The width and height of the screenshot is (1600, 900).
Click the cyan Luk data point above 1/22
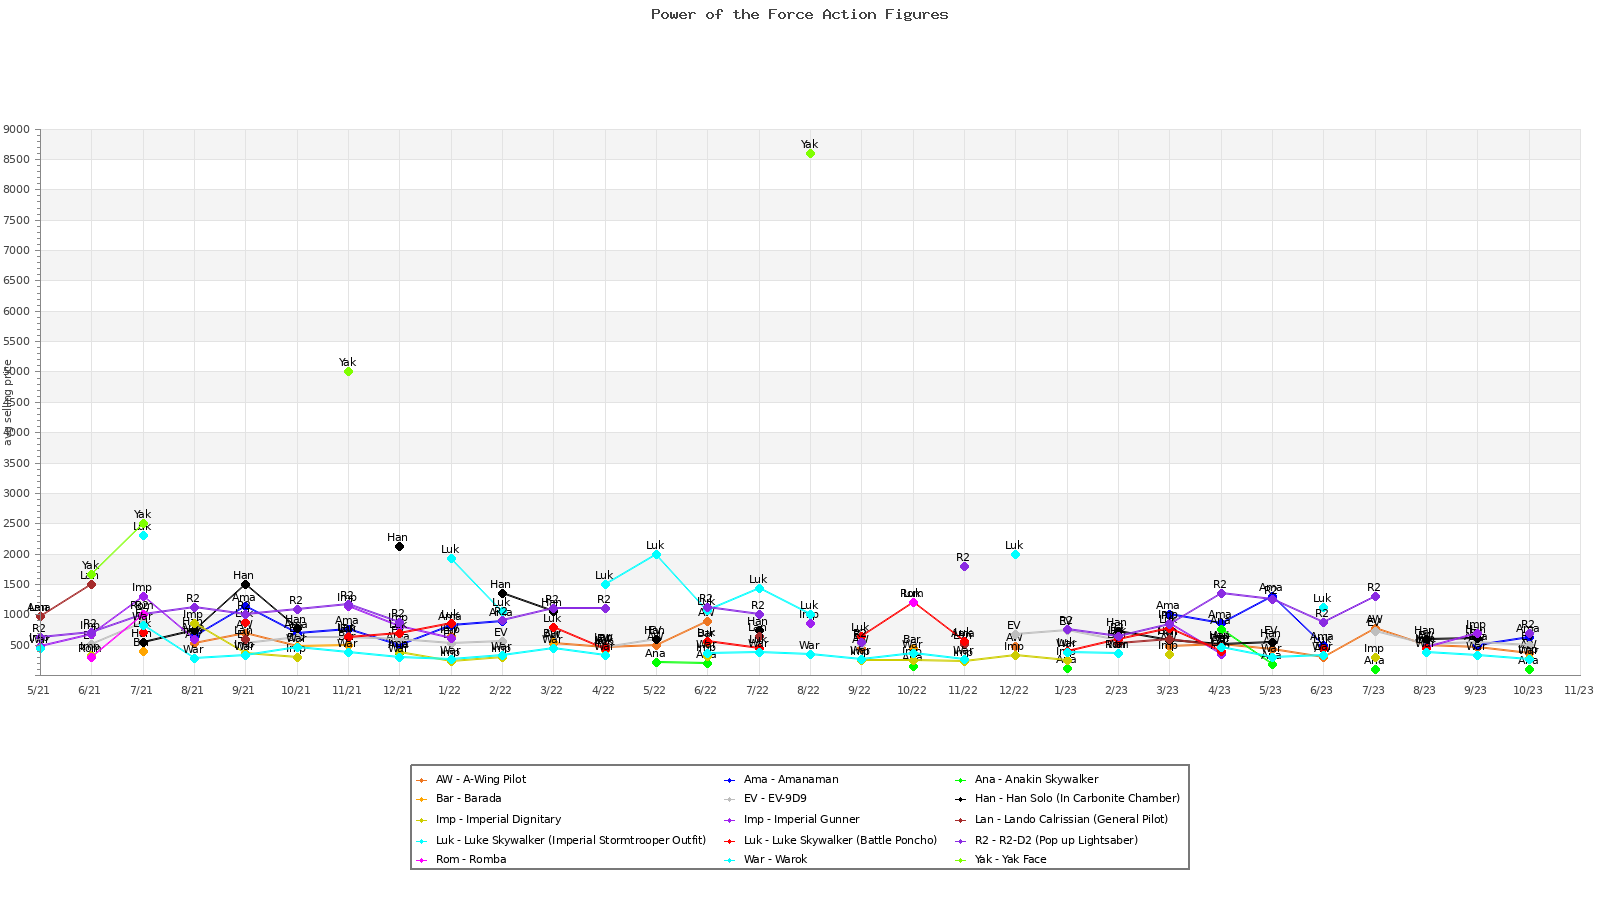pyautogui.click(x=451, y=558)
